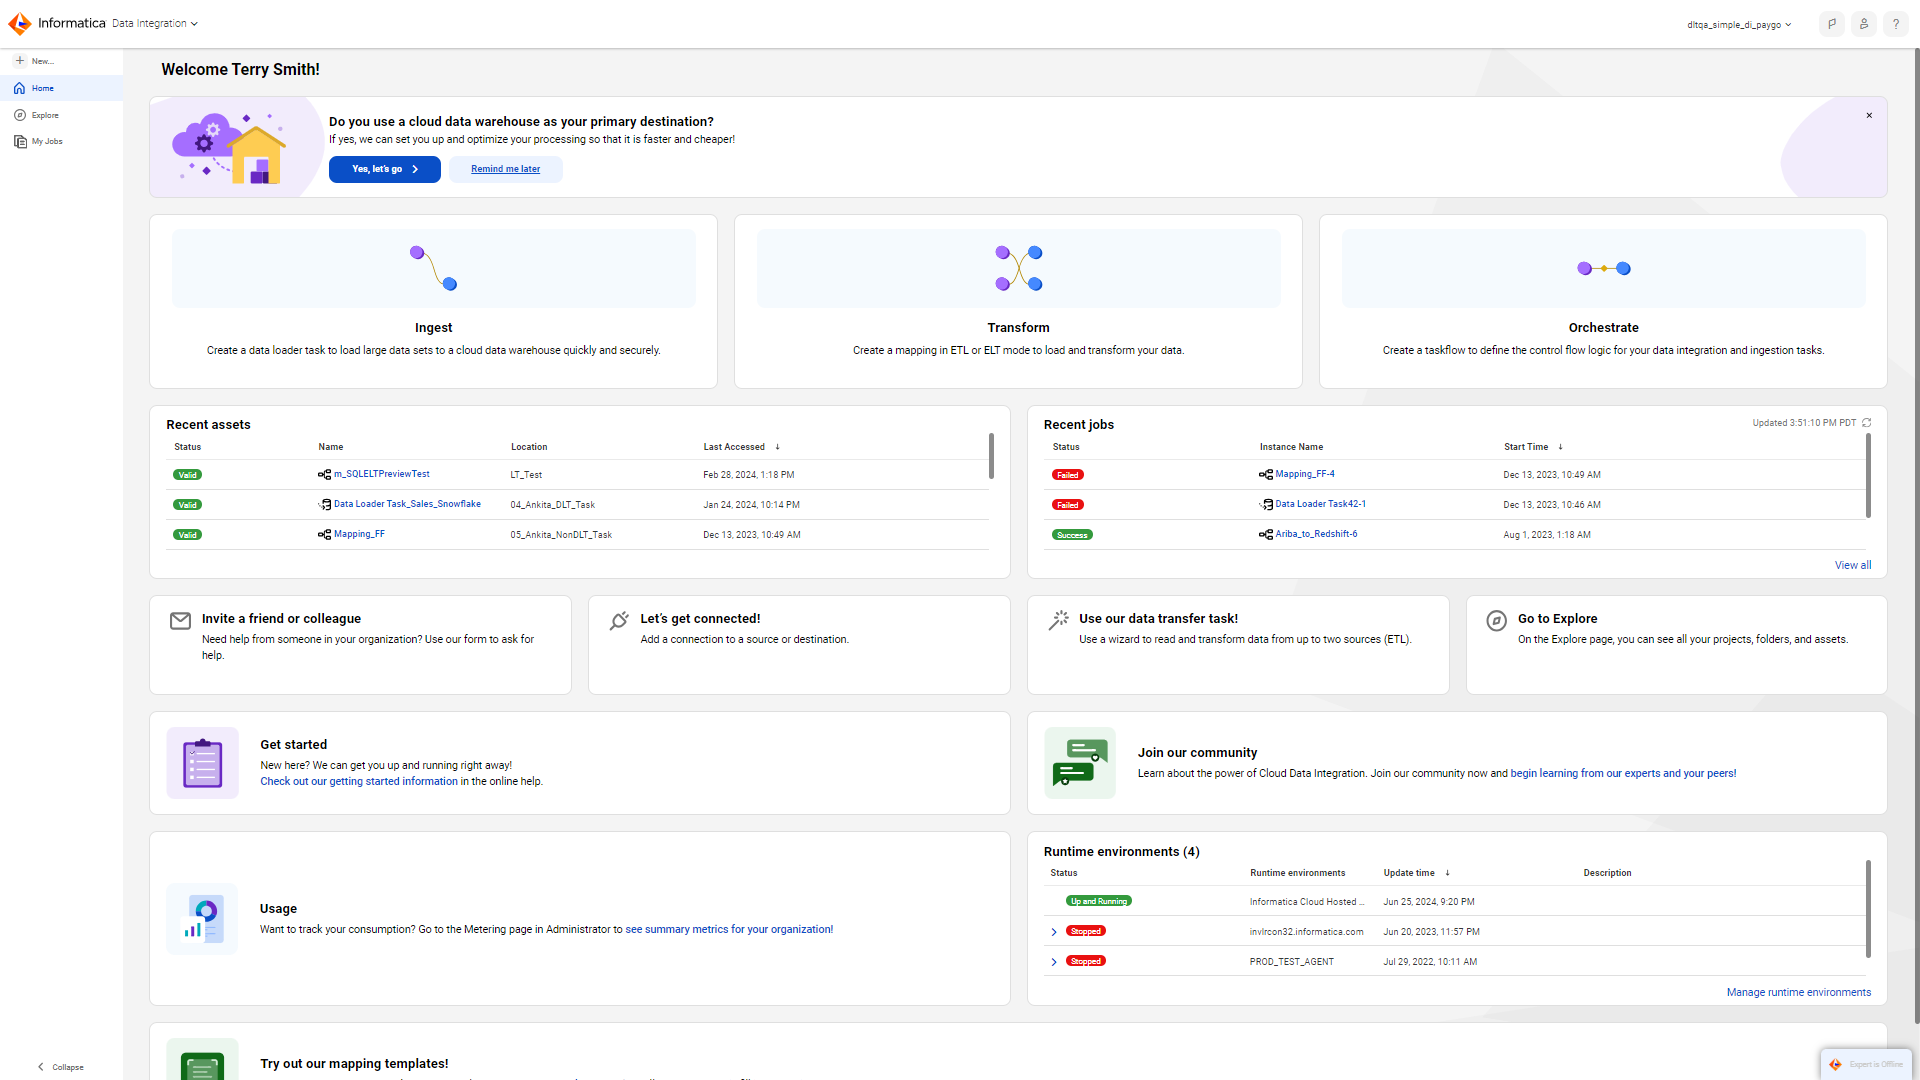Click data loader icon beside Data Loader Task_Sales_Snowflake
This screenshot has width=1920, height=1080.
coord(324,505)
